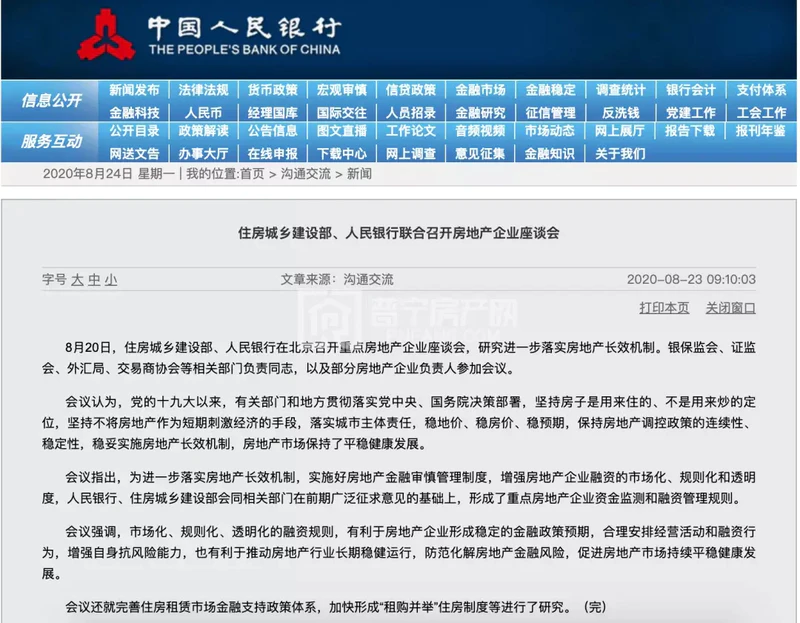800x623 pixels.
Task: Set font size to small (小)
Action: tap(110, 280)
